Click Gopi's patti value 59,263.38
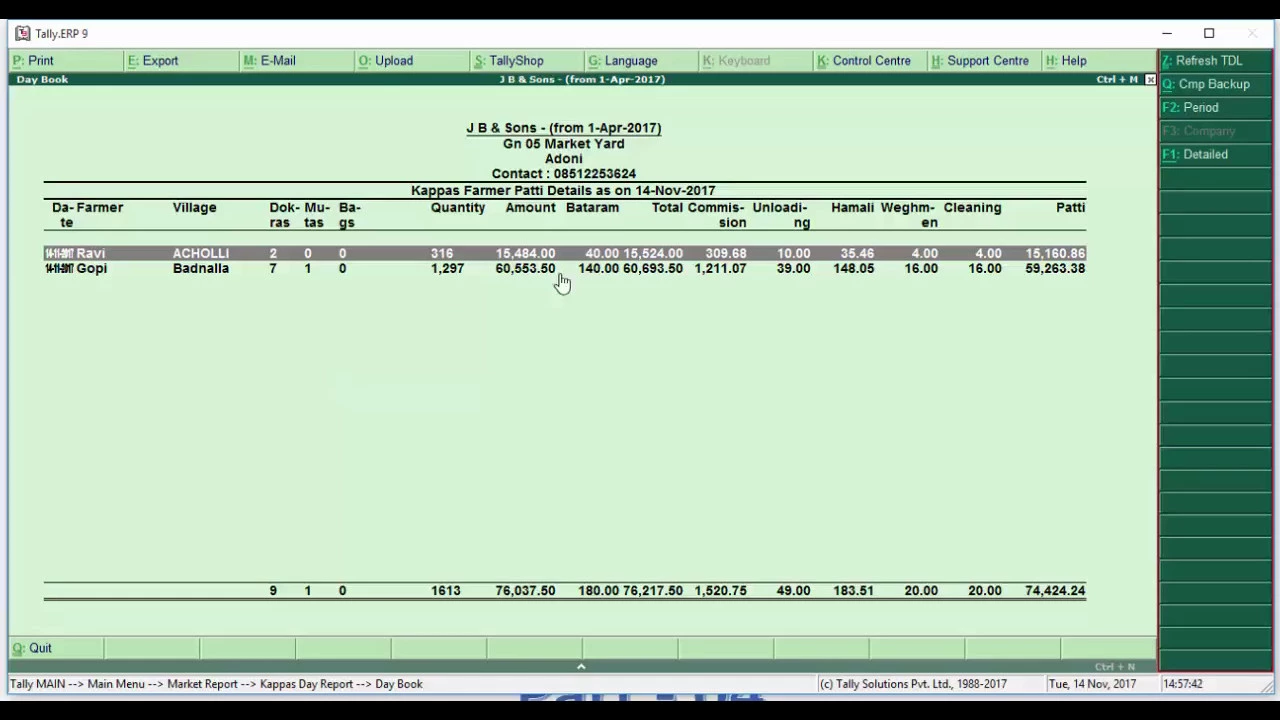 [x=1055, y=269]
